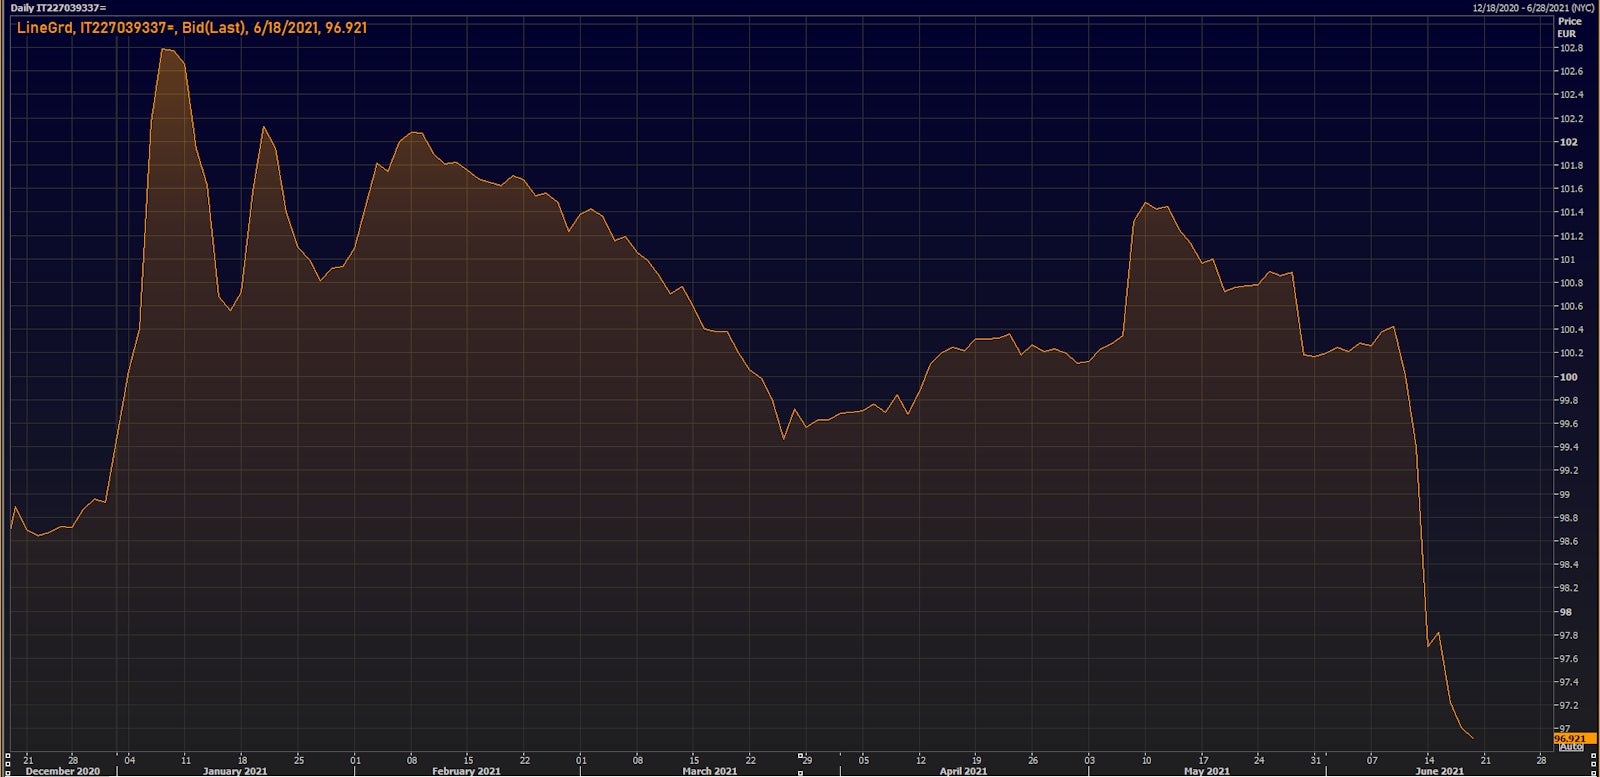Image resolution: width=1600 pixels, height=777 pixels.
Task: Click the Auto scale button on price axis
Action: pyautogui.click(x=1571, y=748)
